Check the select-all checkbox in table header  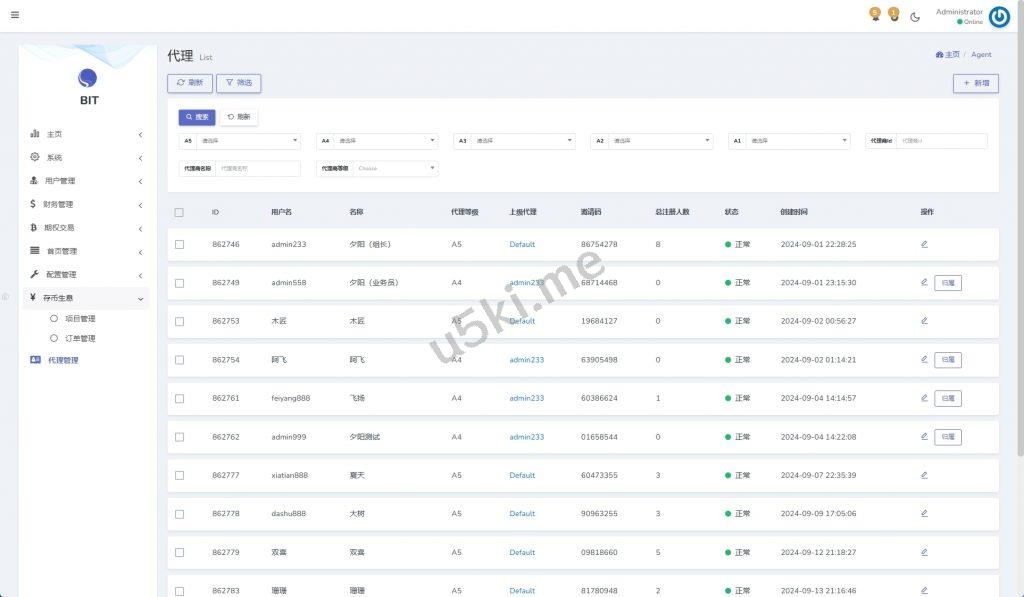[x=179, y=212]
